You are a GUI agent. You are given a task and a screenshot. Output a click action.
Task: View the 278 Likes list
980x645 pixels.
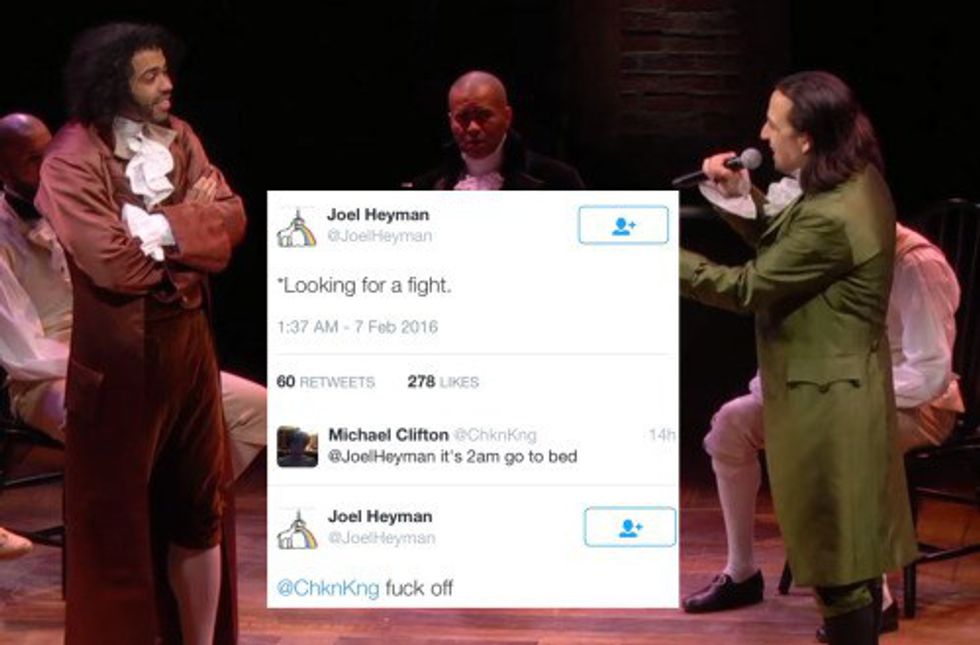[443, 382]
